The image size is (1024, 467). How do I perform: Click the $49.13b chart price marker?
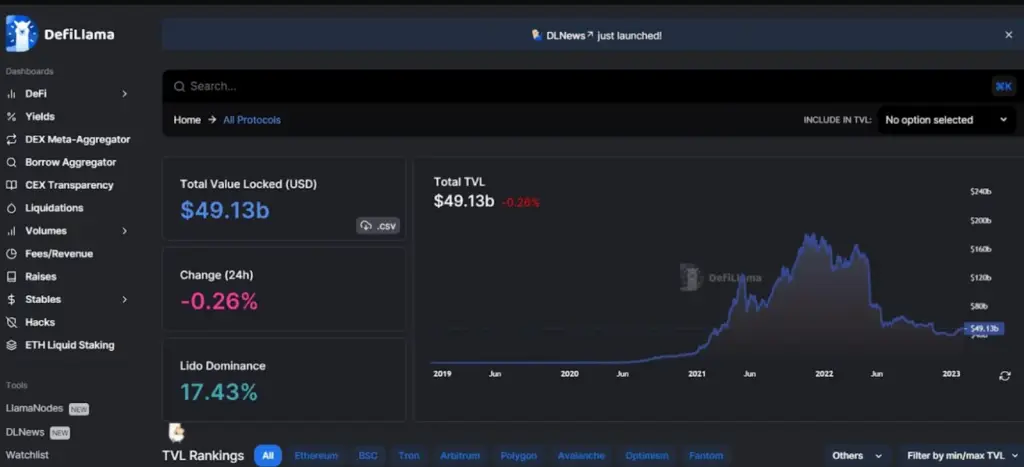coord(984,329)
